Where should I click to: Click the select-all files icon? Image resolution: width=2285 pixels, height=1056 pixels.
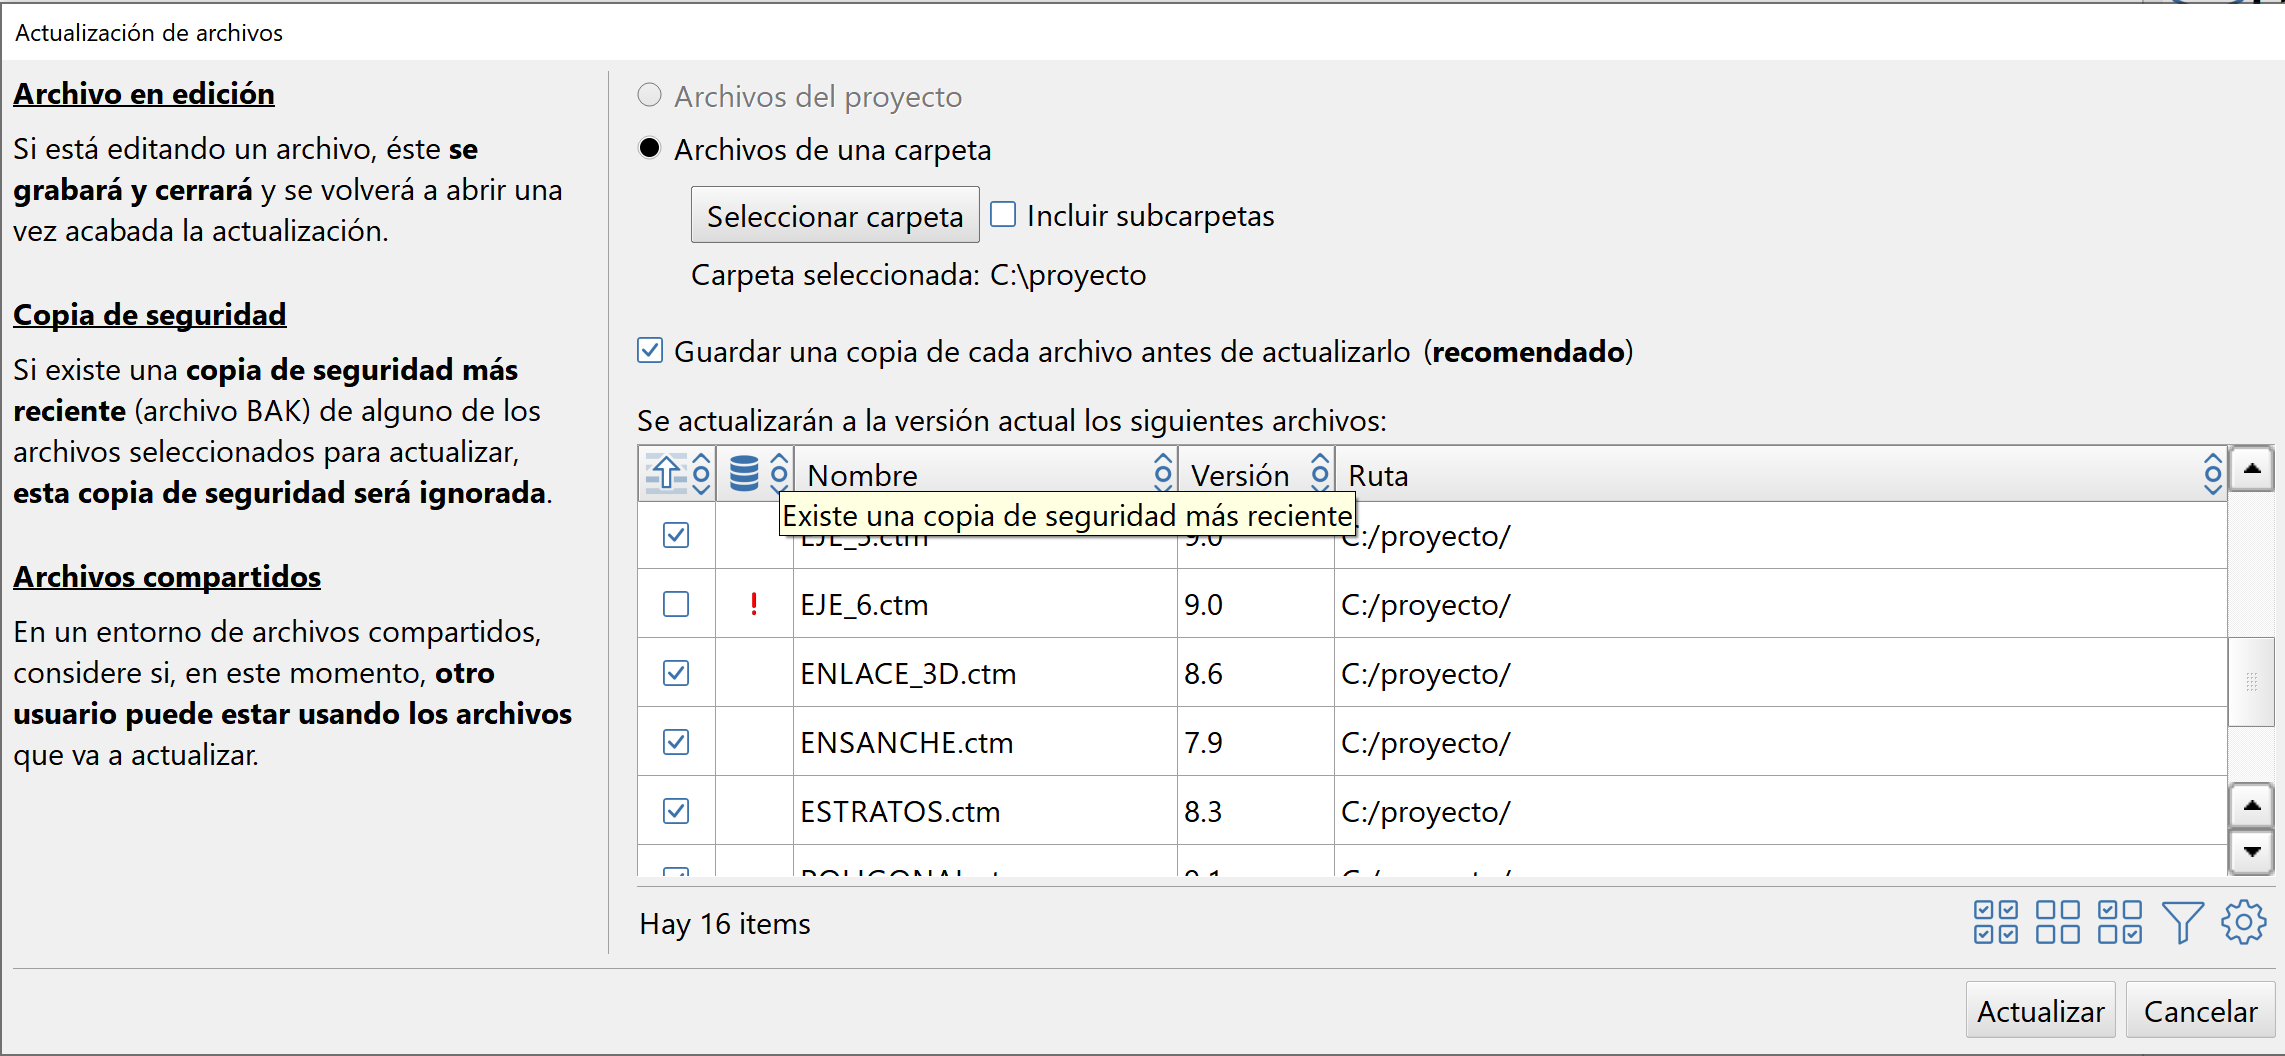pos(1994,922)
